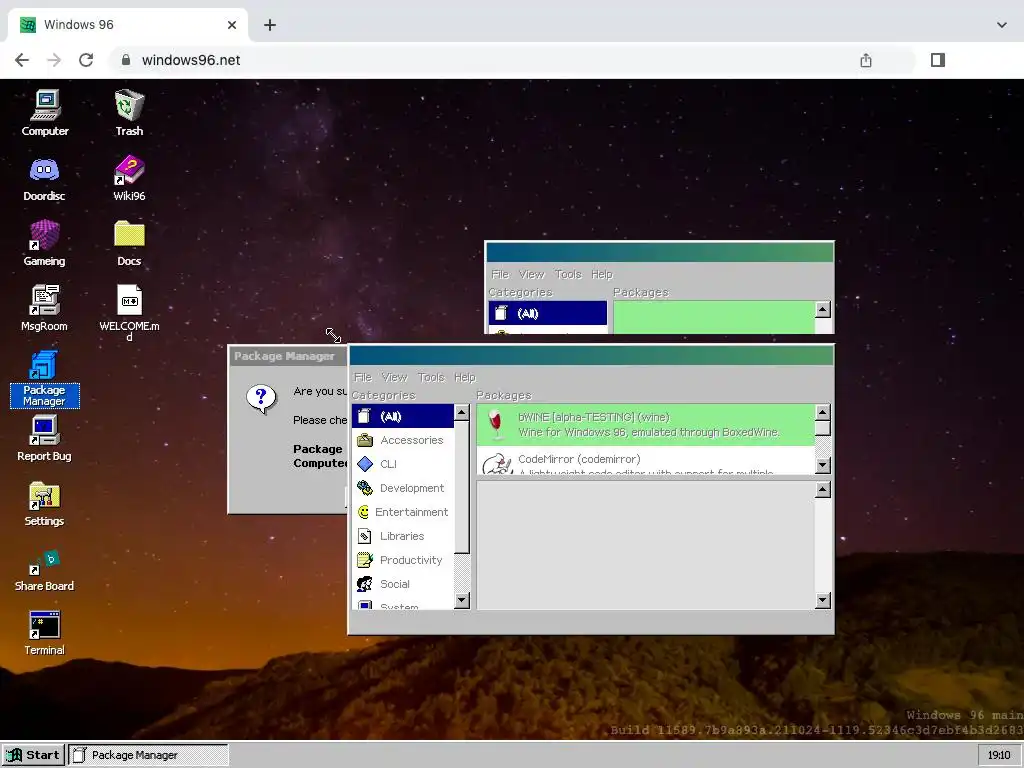This screenshot has height=768, width=1024.
Task: Open File menu in front Package Manager window
Action: [362, 377]
